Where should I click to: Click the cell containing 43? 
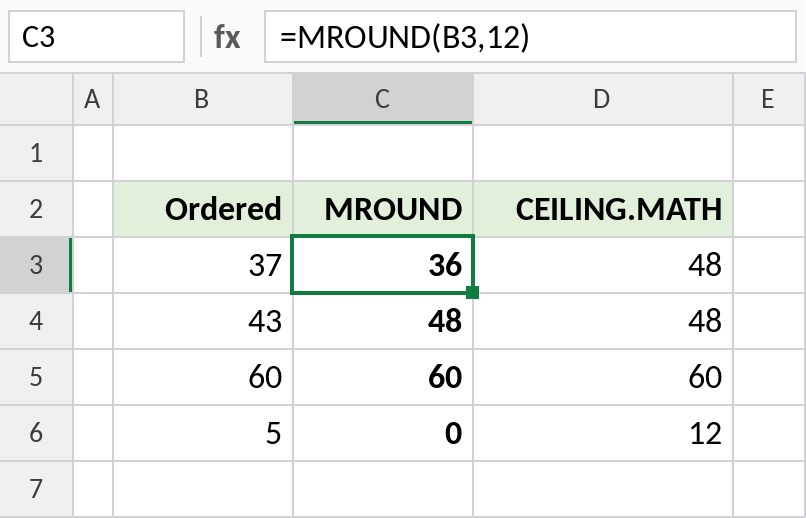(x=203, y=321)
